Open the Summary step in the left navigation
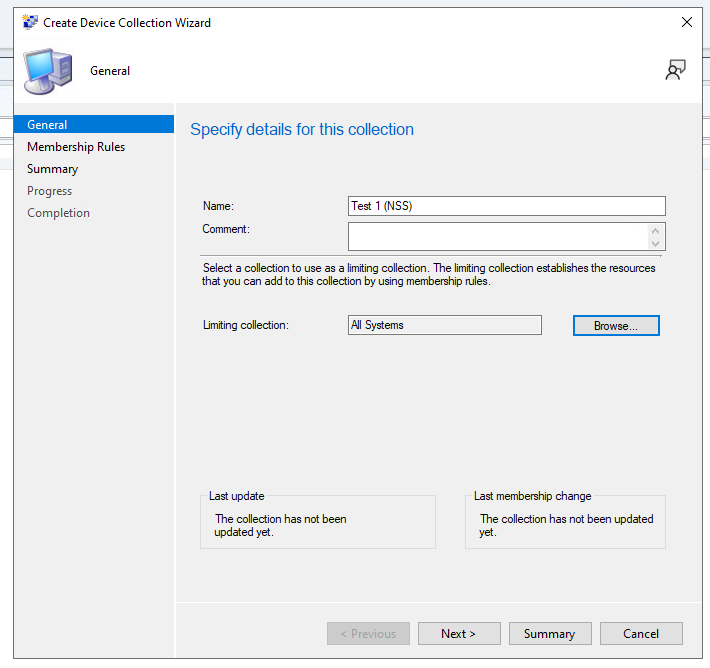This screenshot has height=668, width=710. pos(52,169)
